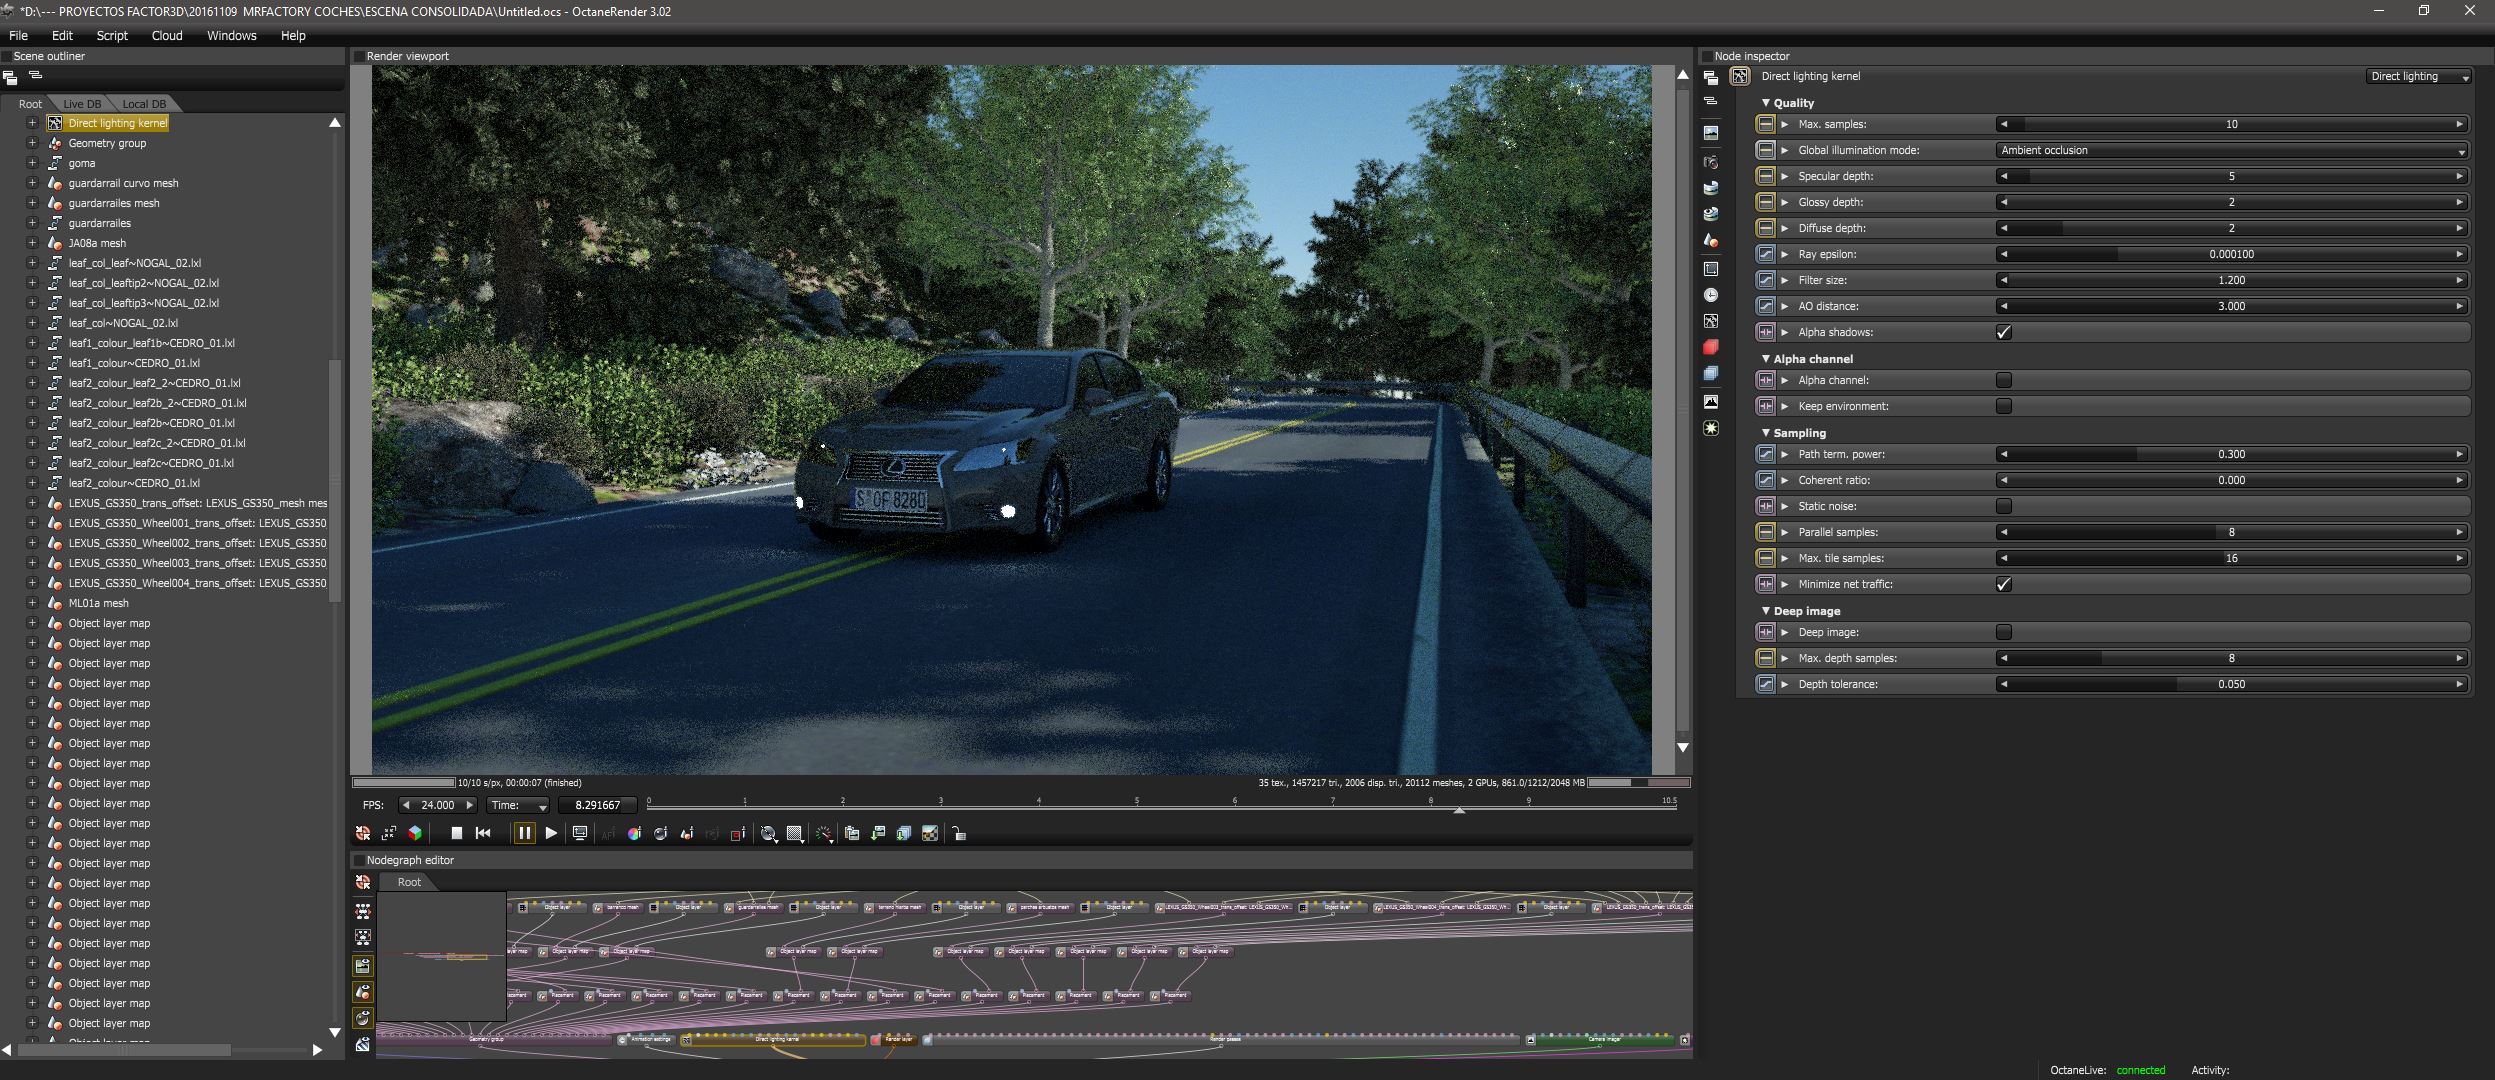The width and height of the screenshot is (2495, 1080).
Task: Click the recenter view target icon
Action: pos(363,833)
